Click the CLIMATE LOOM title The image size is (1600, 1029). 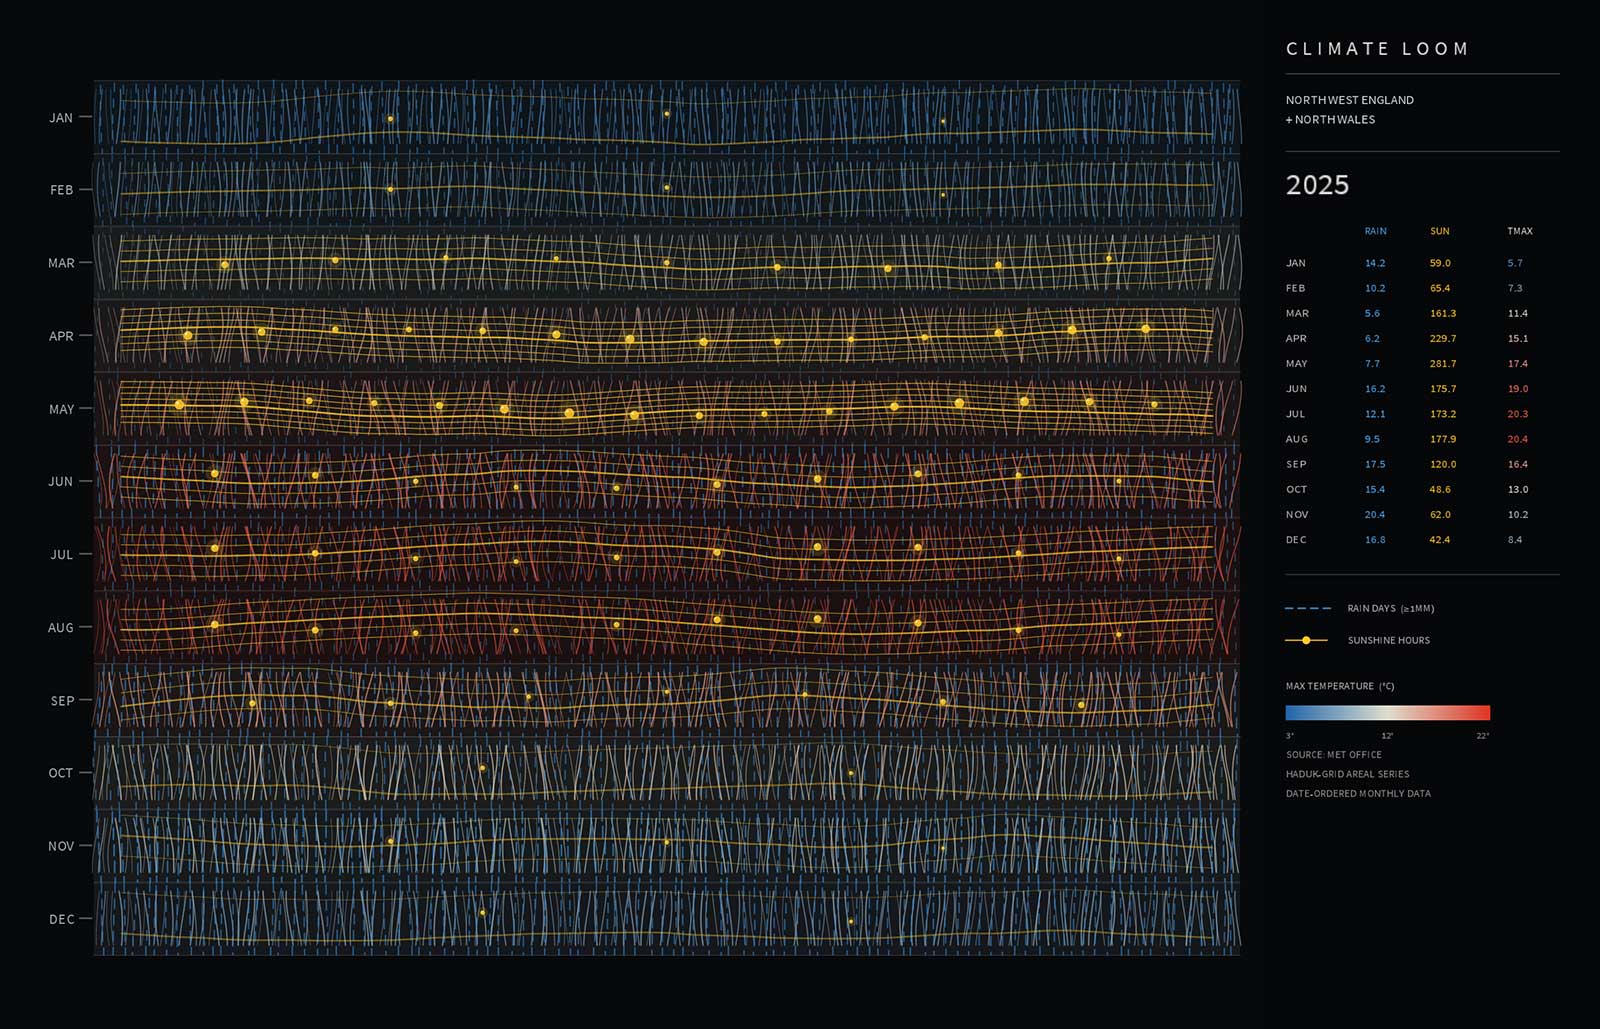tap(1377, 49)
